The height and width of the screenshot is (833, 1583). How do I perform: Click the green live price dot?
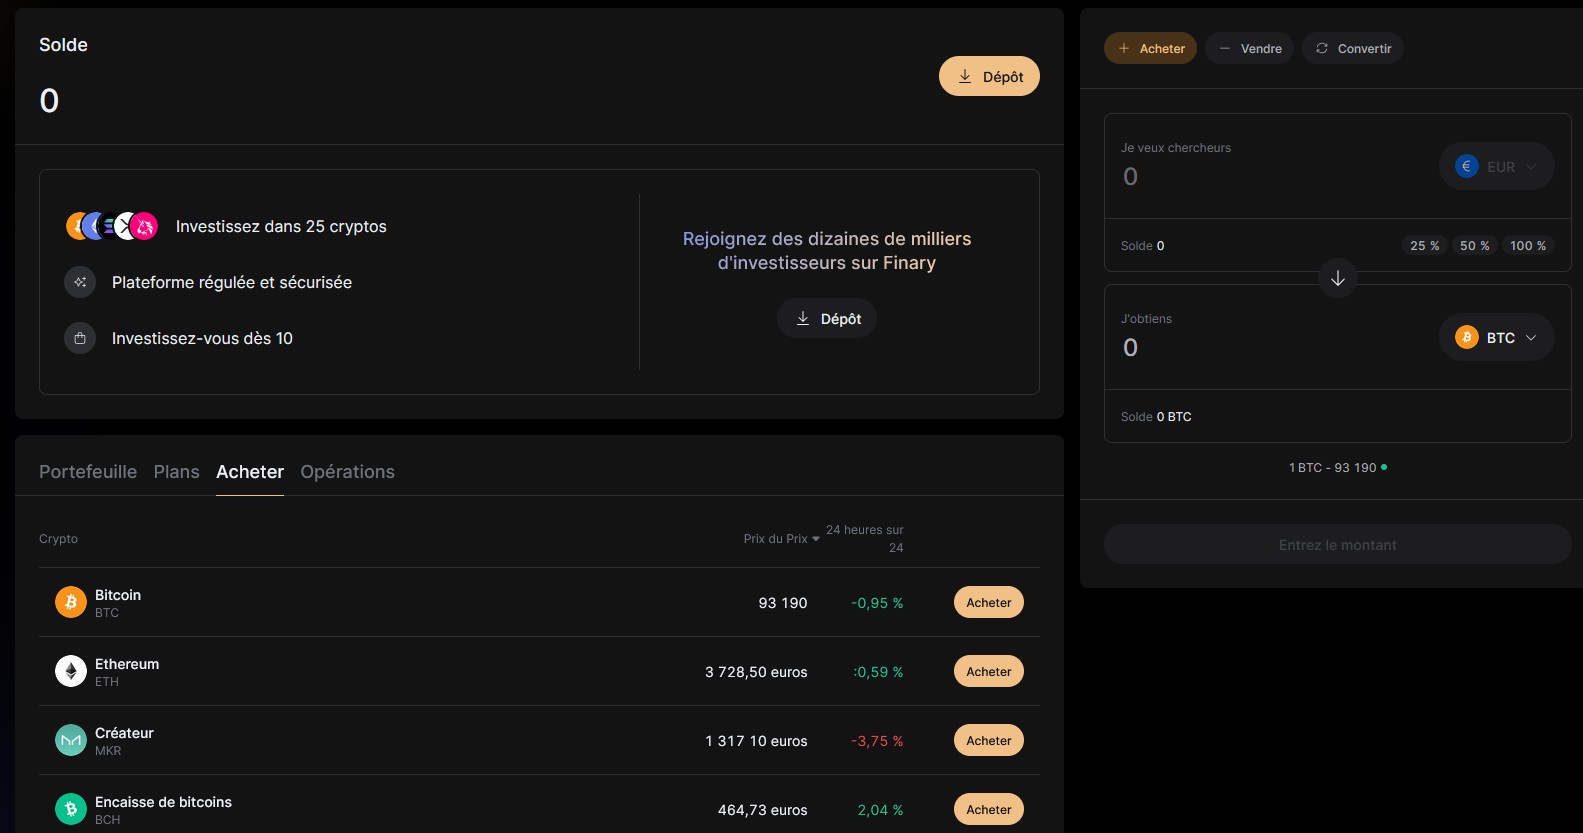[x=1384, y=467]
